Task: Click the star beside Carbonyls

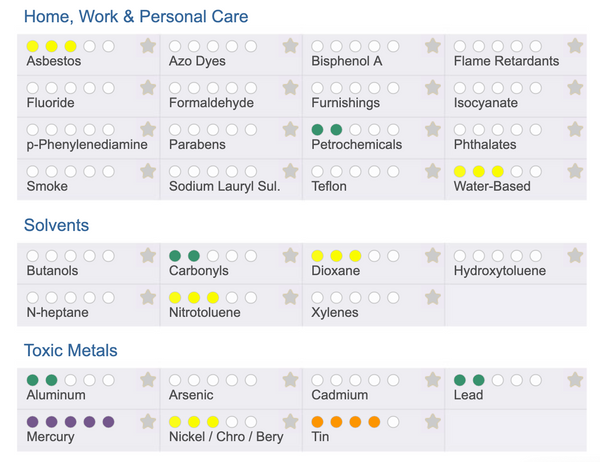Action: coord(290,256)
